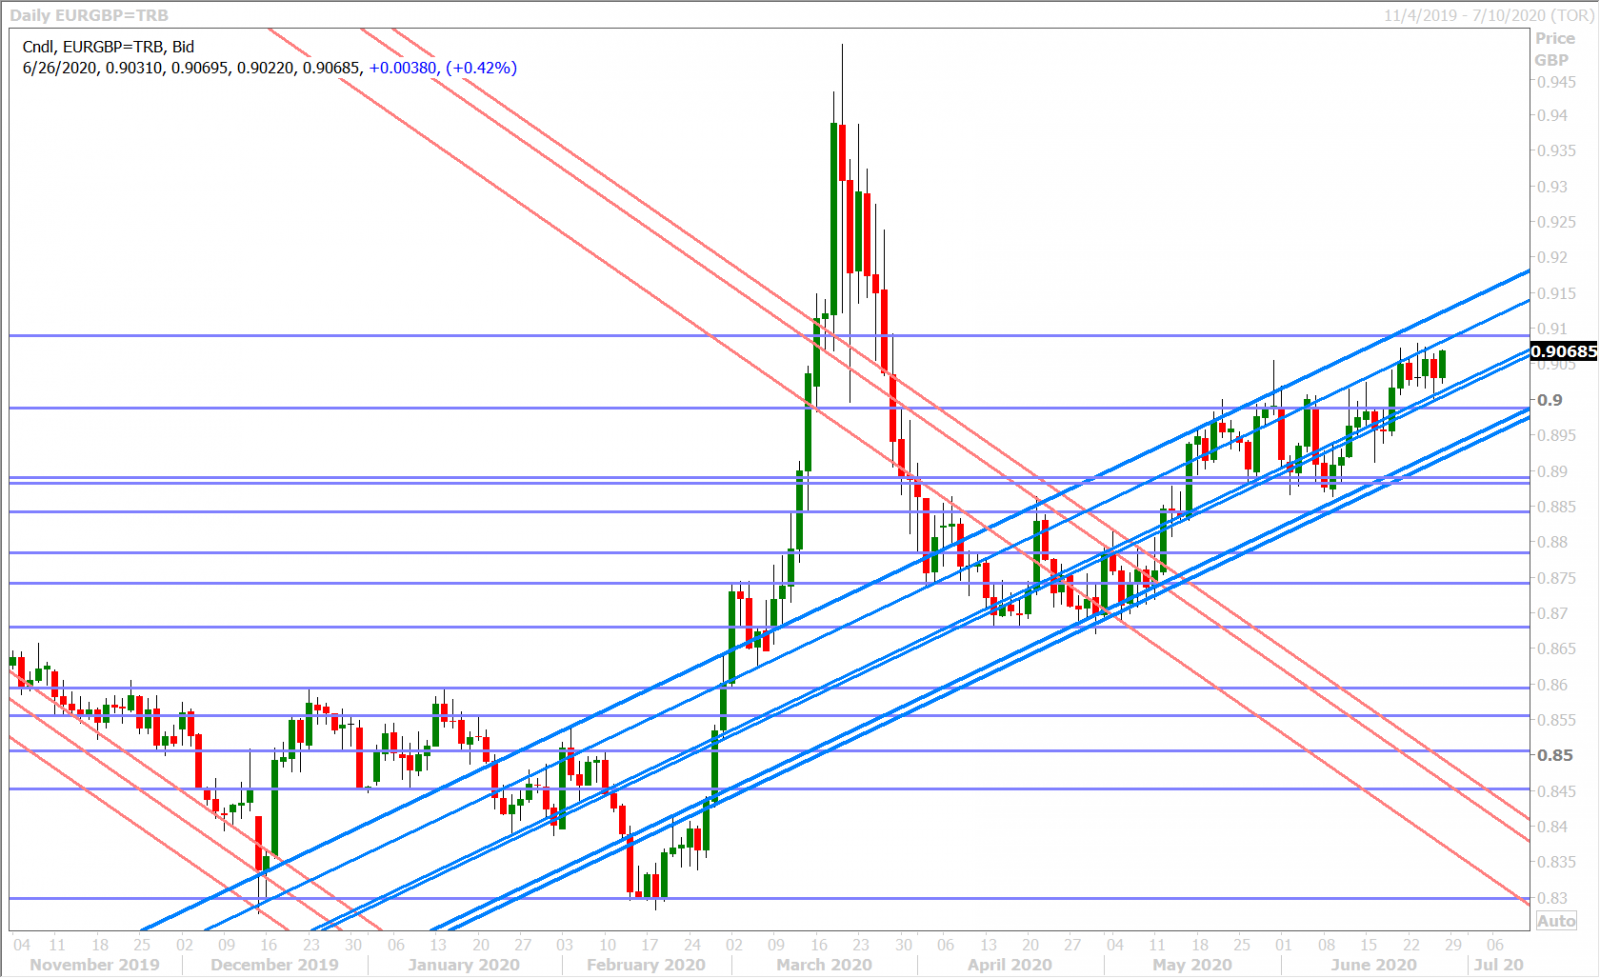Click the 0.845 price axis label

1557,792
